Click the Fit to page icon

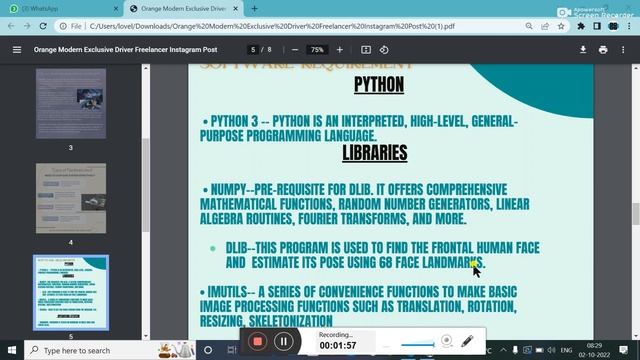point(366,50)
